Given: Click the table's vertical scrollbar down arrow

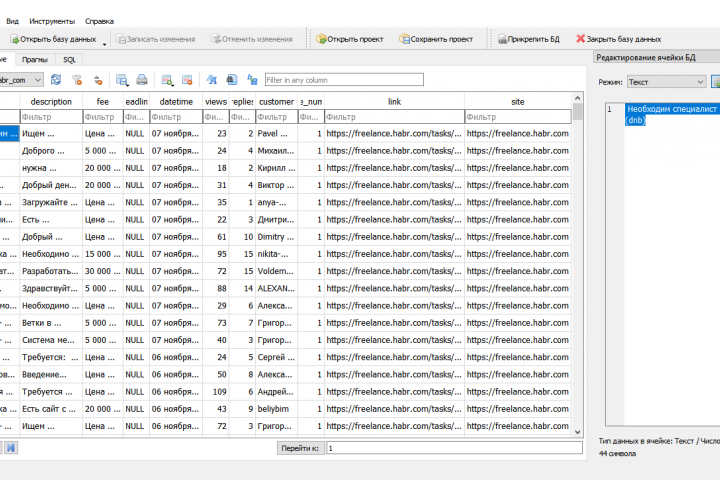Looking at the screenshot, I should click(x=577, y=431).
